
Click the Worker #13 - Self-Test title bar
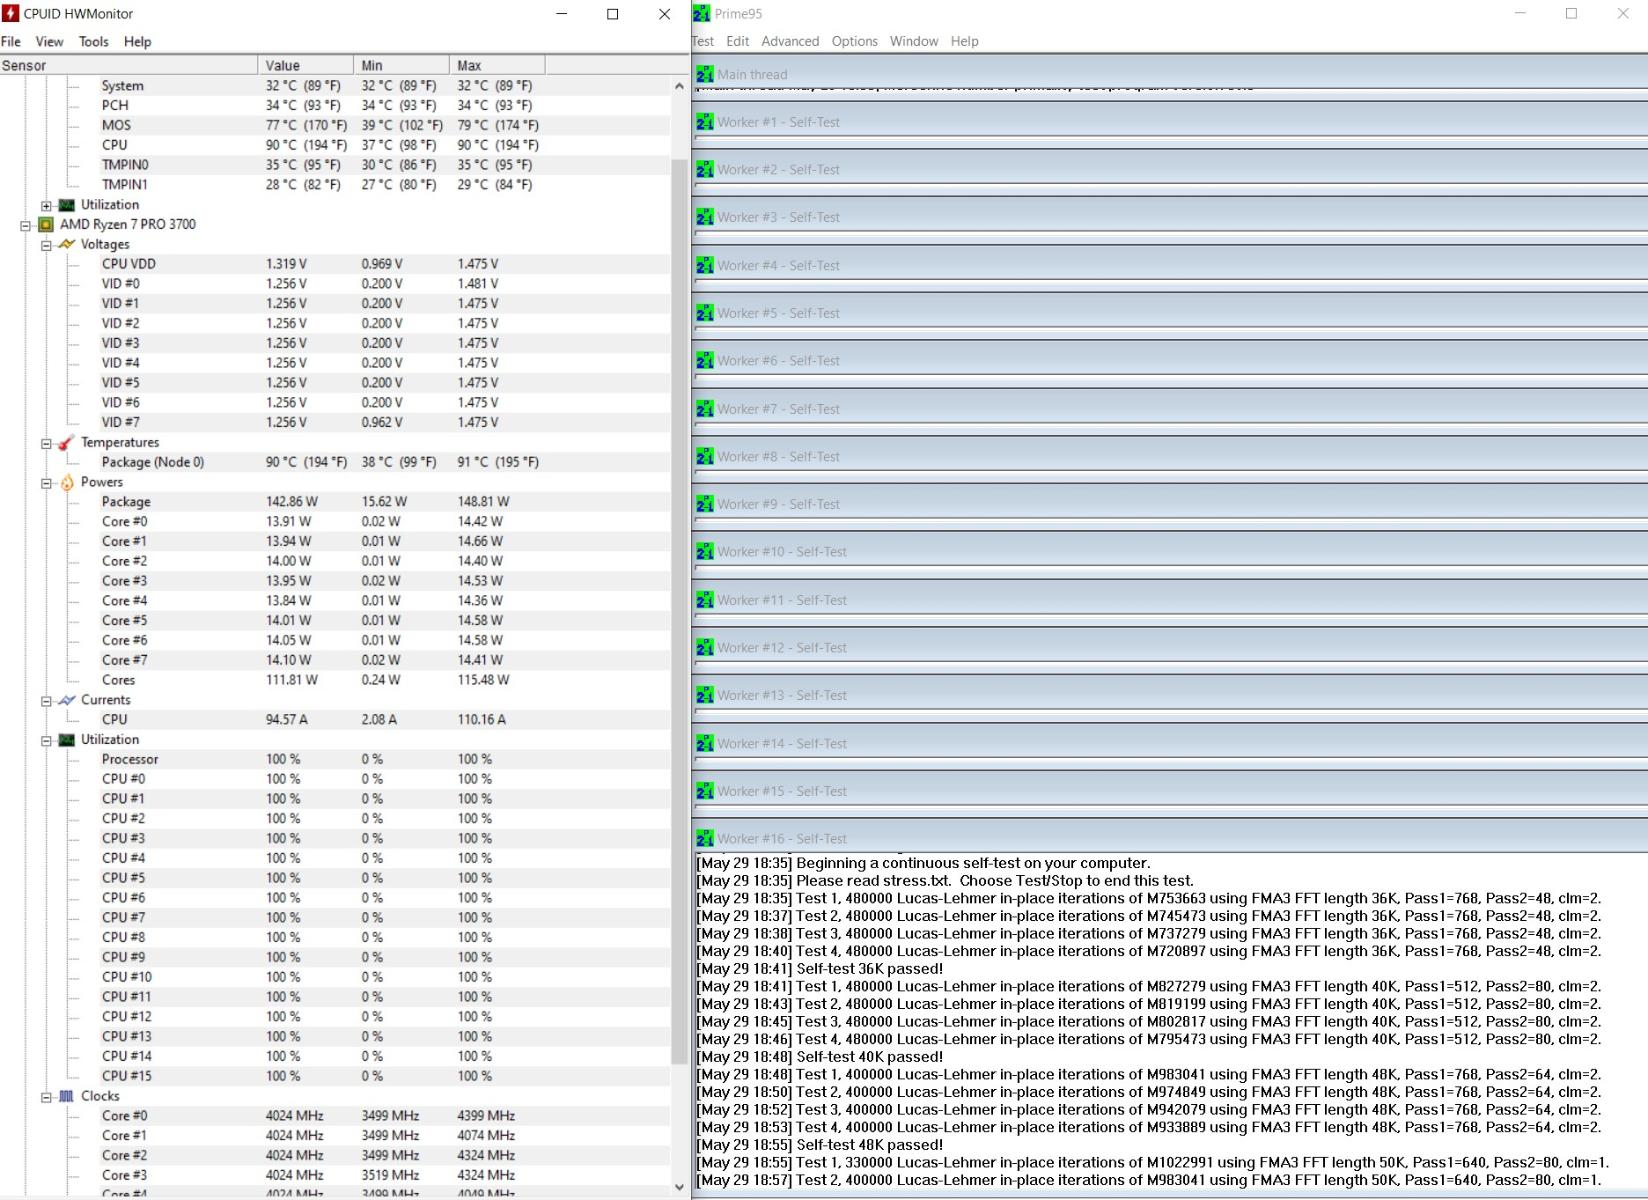[1170, 696]
